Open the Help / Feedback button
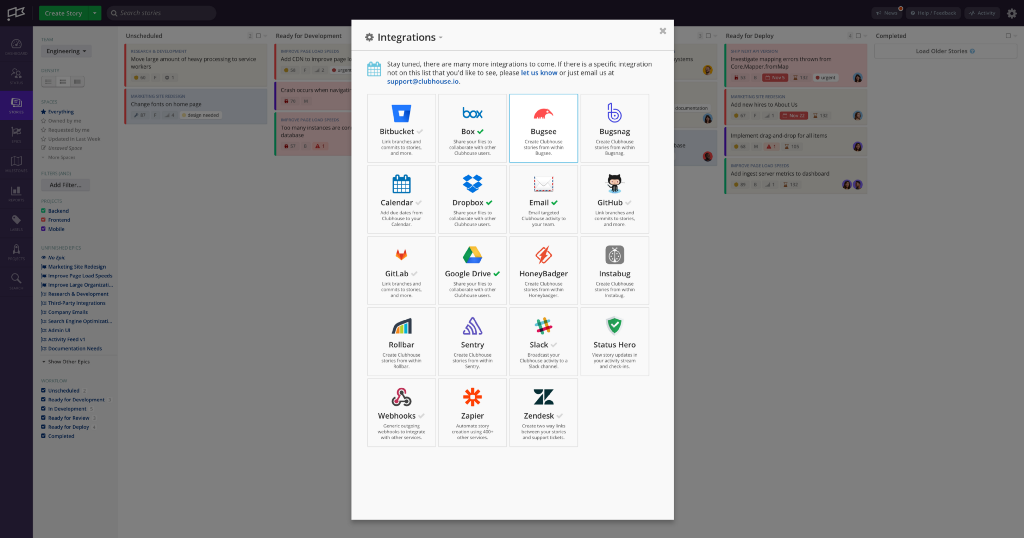 coord(934,13)
